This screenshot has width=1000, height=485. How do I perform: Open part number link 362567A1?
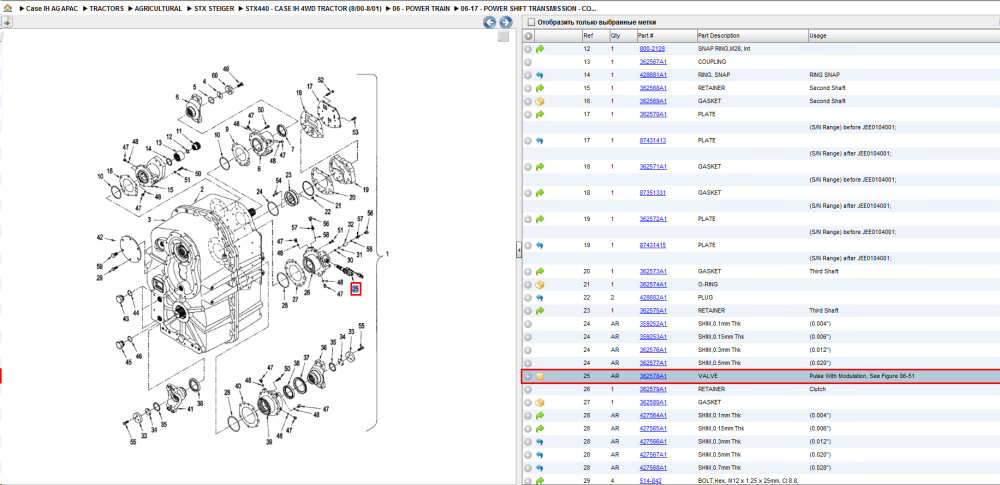(x=652, y=62)
